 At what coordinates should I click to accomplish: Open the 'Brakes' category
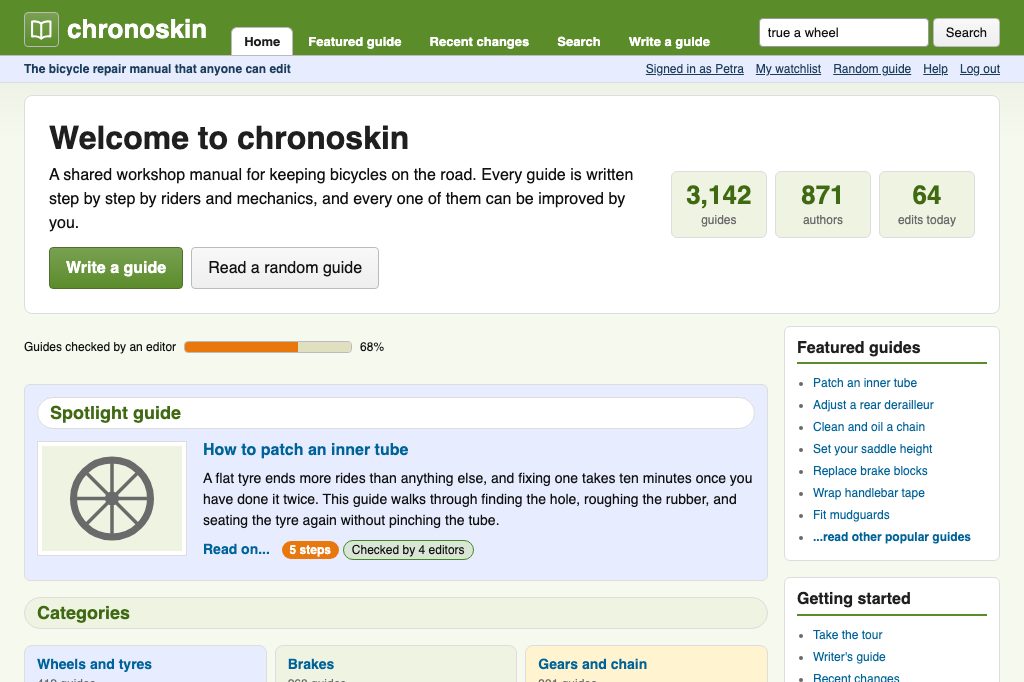311,664
